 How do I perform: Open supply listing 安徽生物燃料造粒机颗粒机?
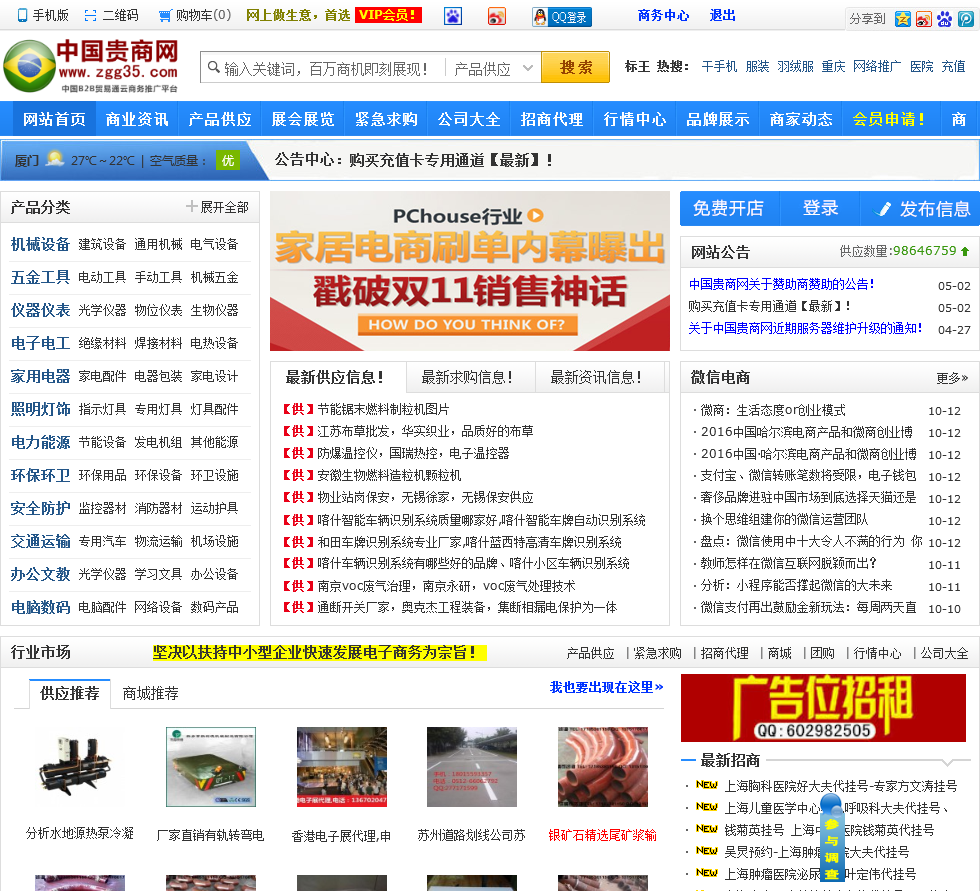tap(389, 475)
